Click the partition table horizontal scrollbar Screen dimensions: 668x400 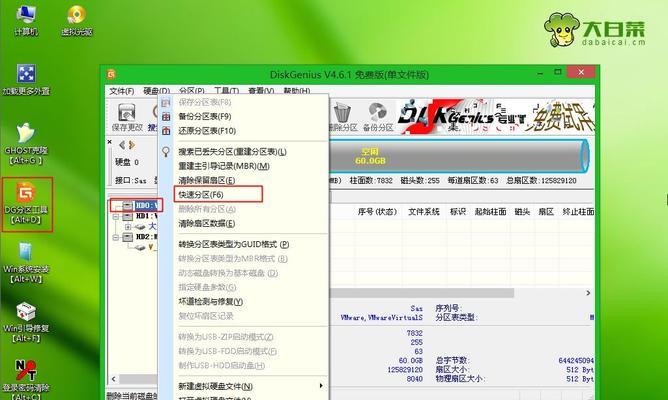tap(422, 293)
